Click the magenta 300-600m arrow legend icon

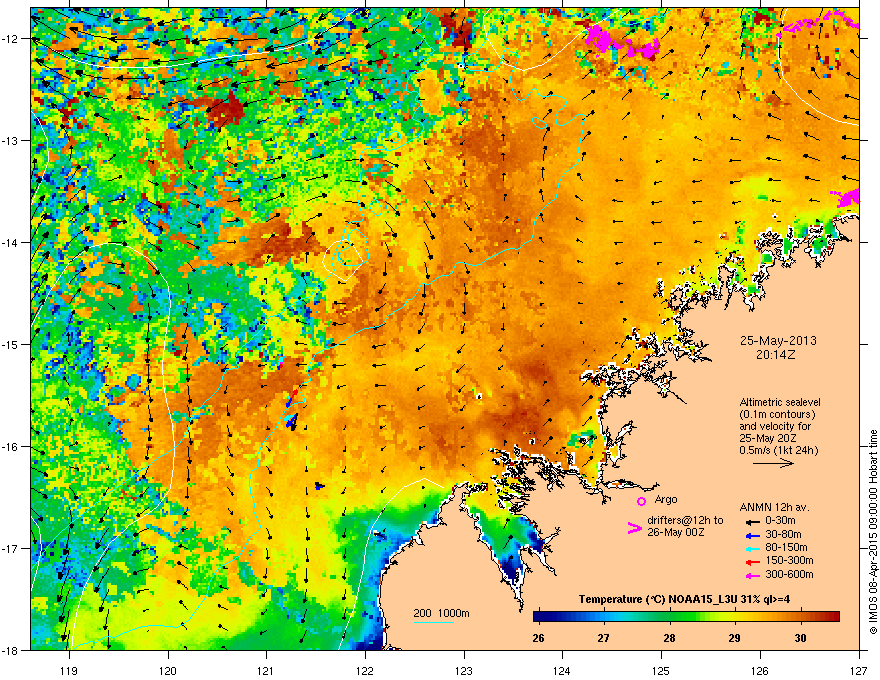[x=751, y=575]
